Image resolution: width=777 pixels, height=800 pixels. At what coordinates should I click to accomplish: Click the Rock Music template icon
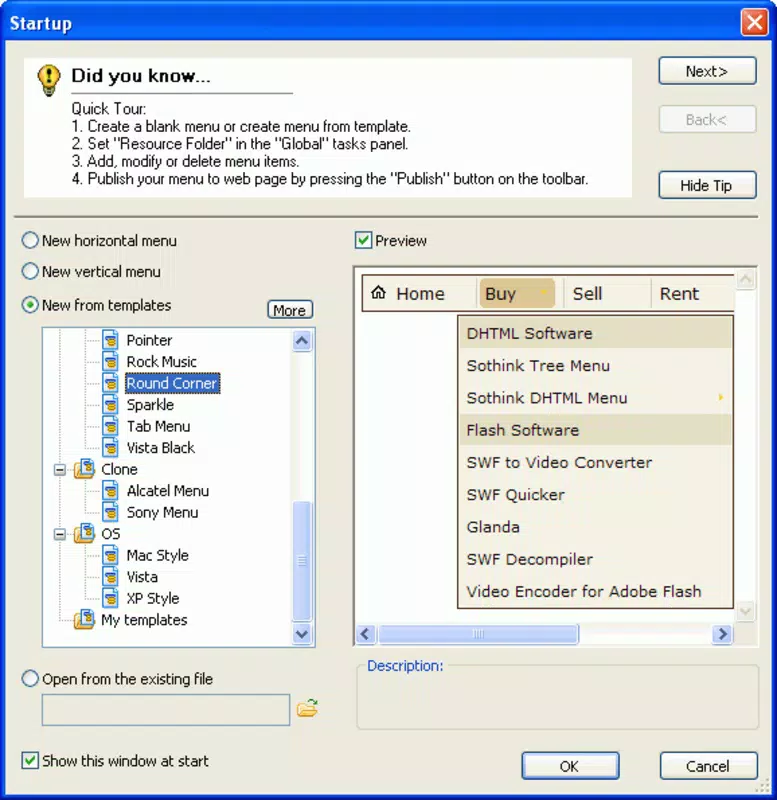click(110, 361)
